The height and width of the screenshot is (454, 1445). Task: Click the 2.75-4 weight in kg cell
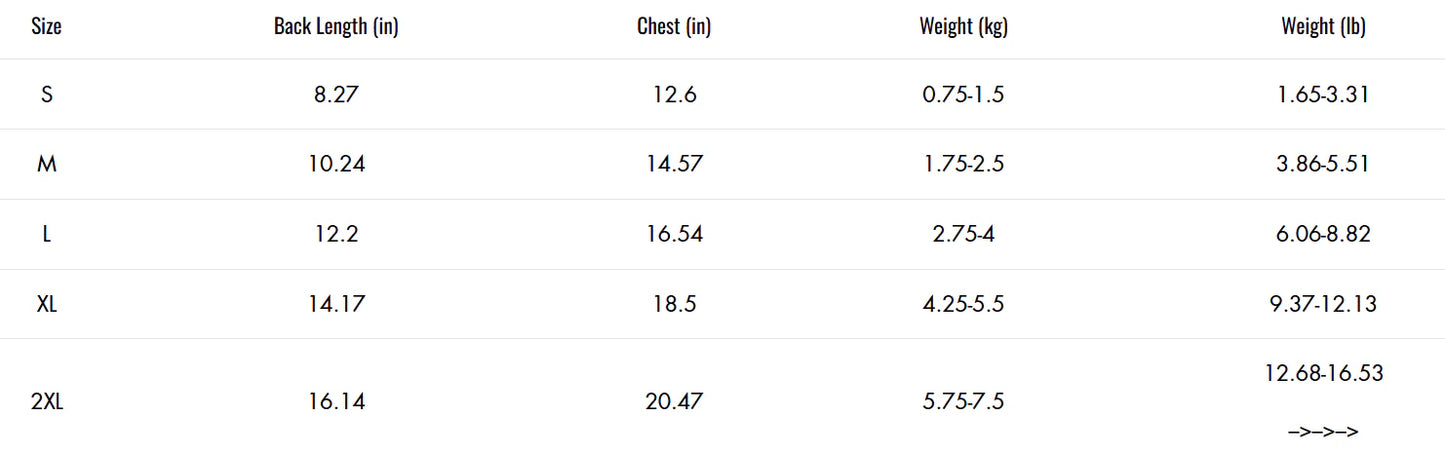point(964,234)
